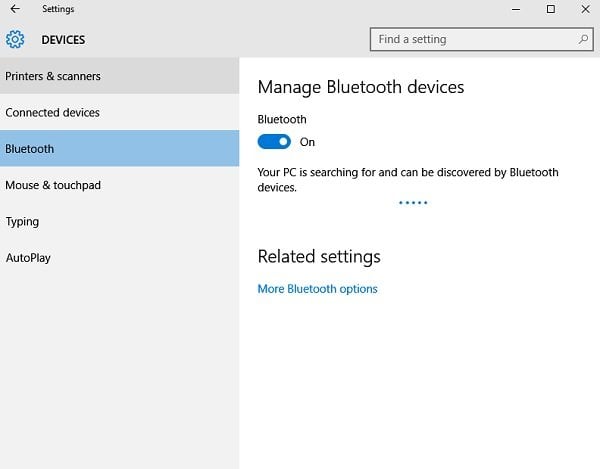Open Connected devices section
The width and height of the screenshot is (600, 469).
[x=119, y=112]
